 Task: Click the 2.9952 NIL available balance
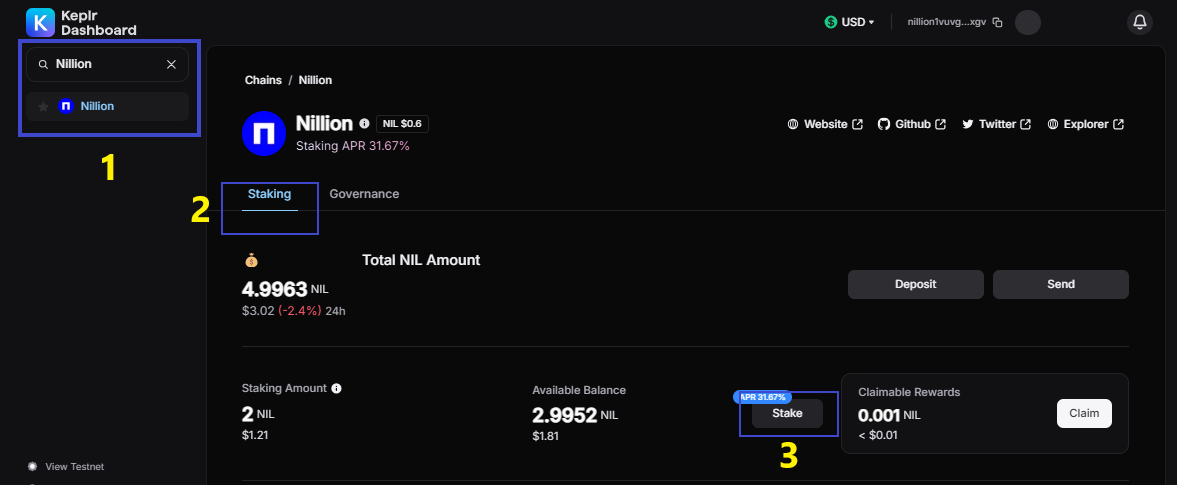pos(575,415)
